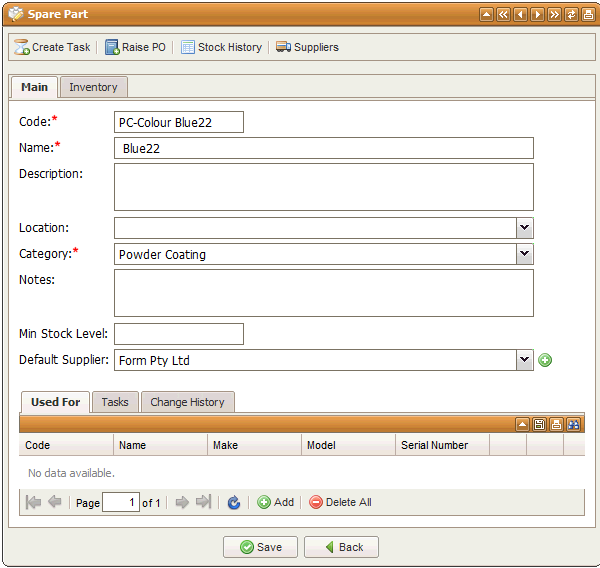Viewport: 600px width, 568px height.
Task: Go to next record with the right arrow
Action: (537, 15)
